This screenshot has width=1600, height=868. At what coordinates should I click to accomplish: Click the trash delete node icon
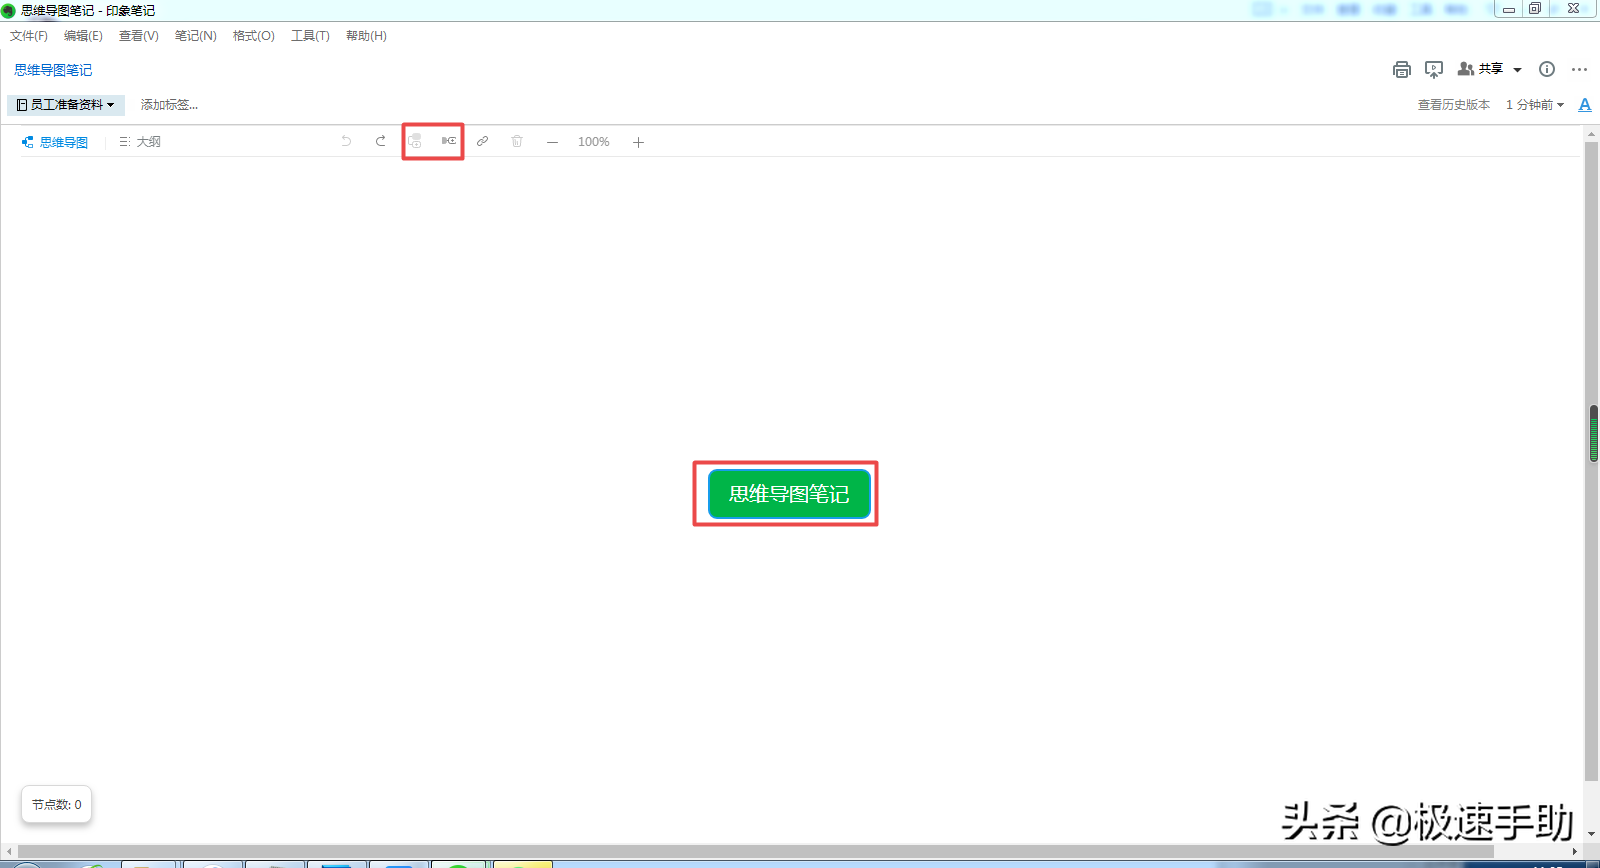click(x=517, y=141)
